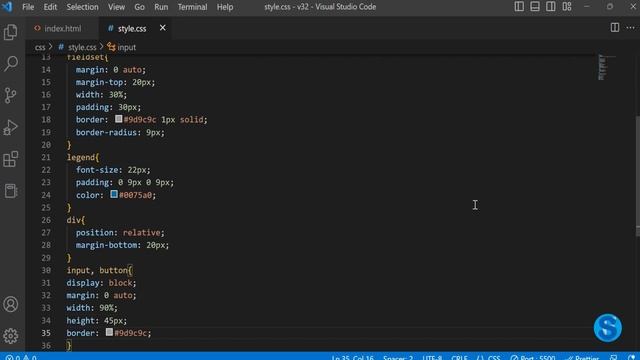
Task: Open the File menu
Action: 28,7
